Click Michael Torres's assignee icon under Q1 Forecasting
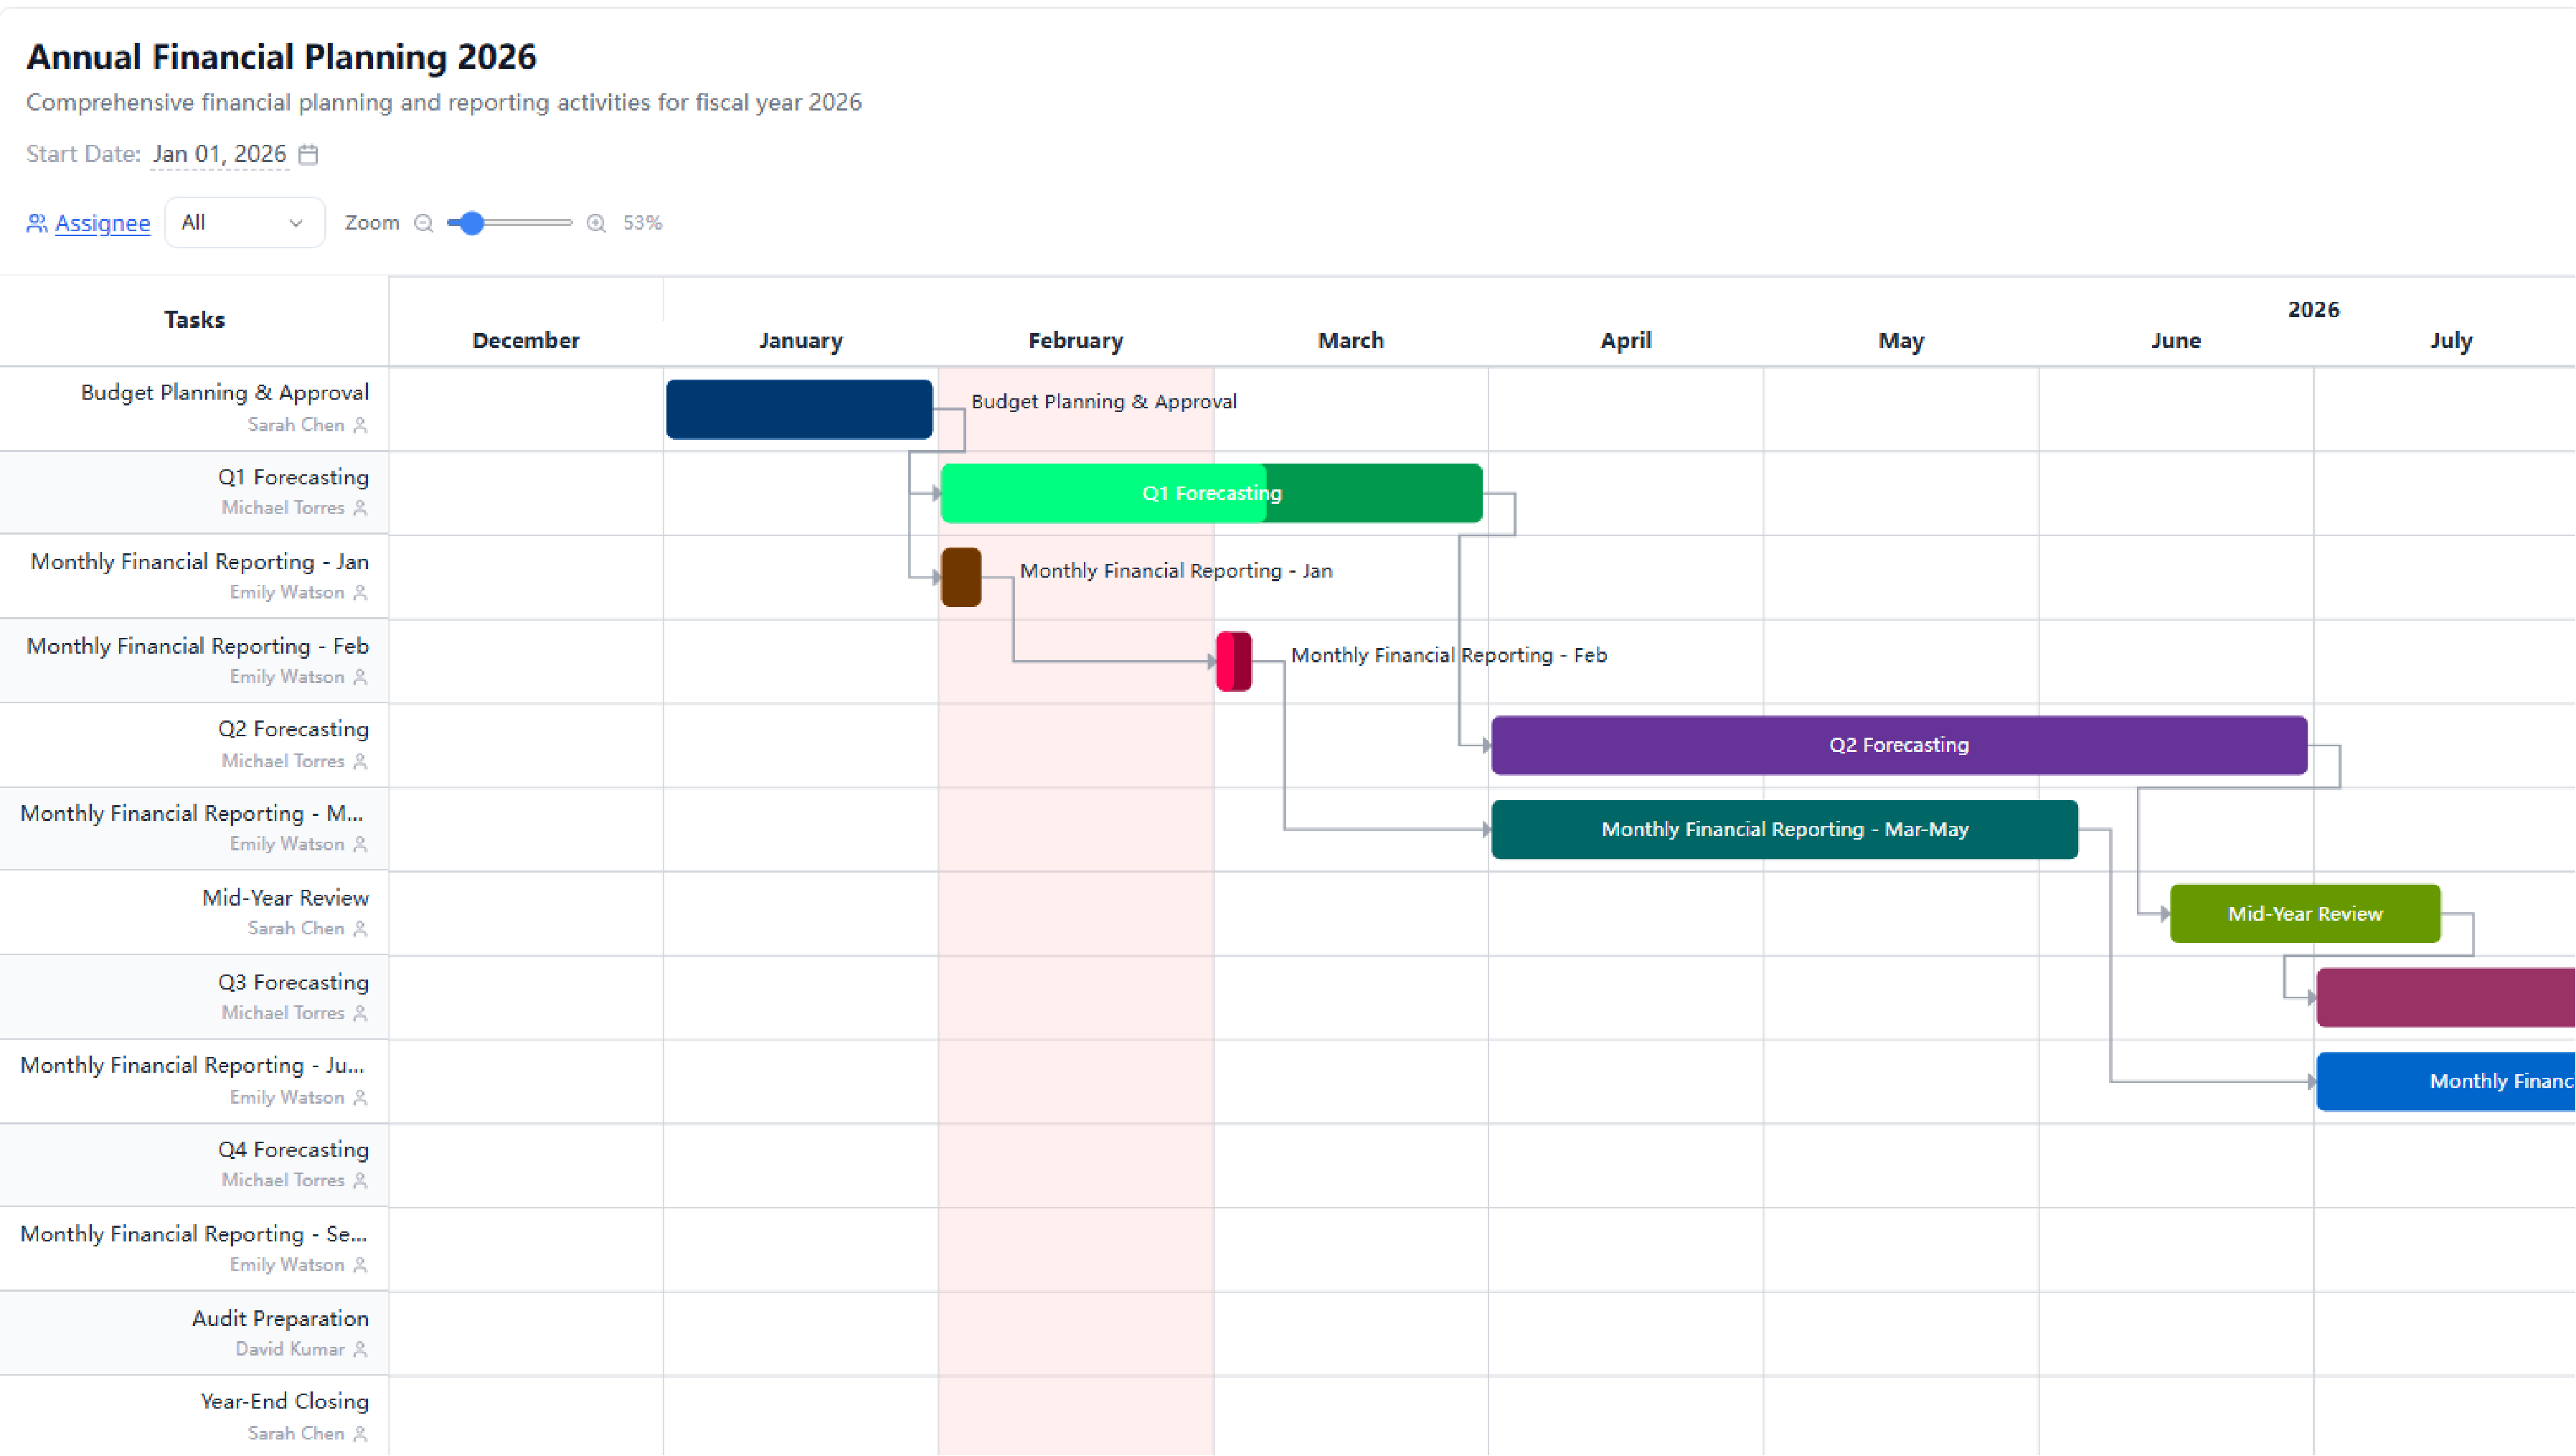 [360, 508]
